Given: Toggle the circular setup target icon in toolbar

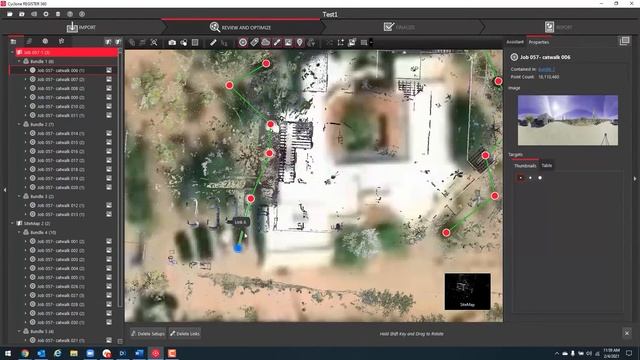Looking at the screenshot, I should pyautogui.click(x=243, y=42).
